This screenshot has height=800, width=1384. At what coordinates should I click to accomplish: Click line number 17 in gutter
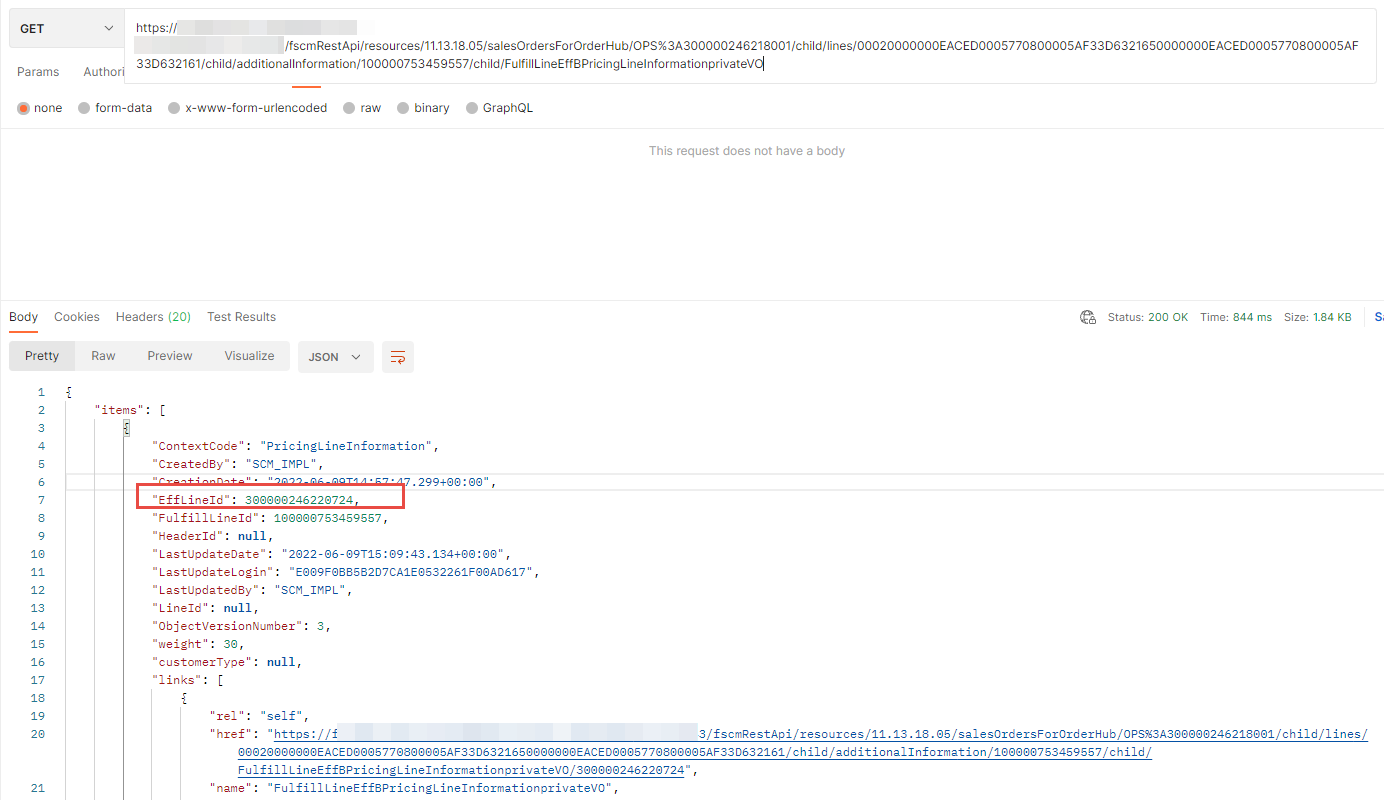(x=37, y=680)
